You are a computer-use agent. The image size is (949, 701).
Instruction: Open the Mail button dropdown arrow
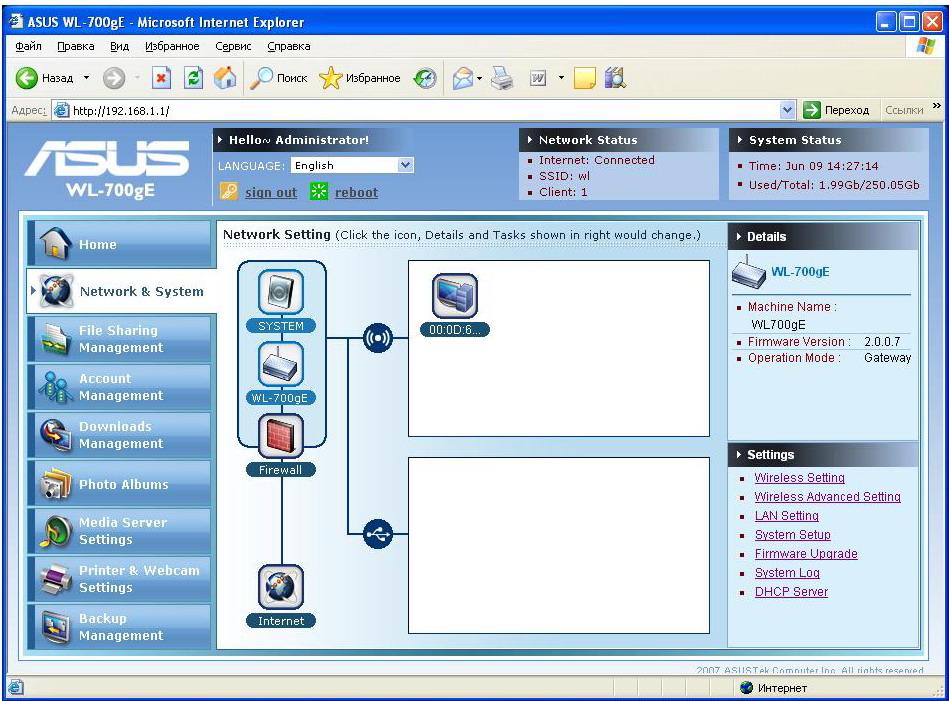(x=479, y=78)
